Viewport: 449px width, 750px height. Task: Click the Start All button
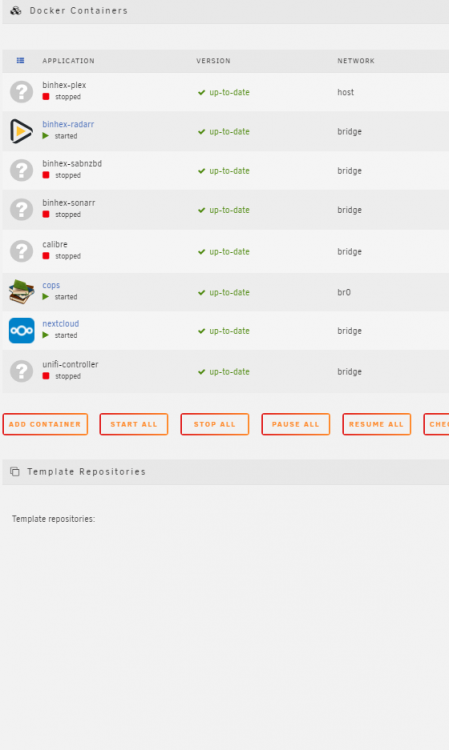(x=134, y=424)
